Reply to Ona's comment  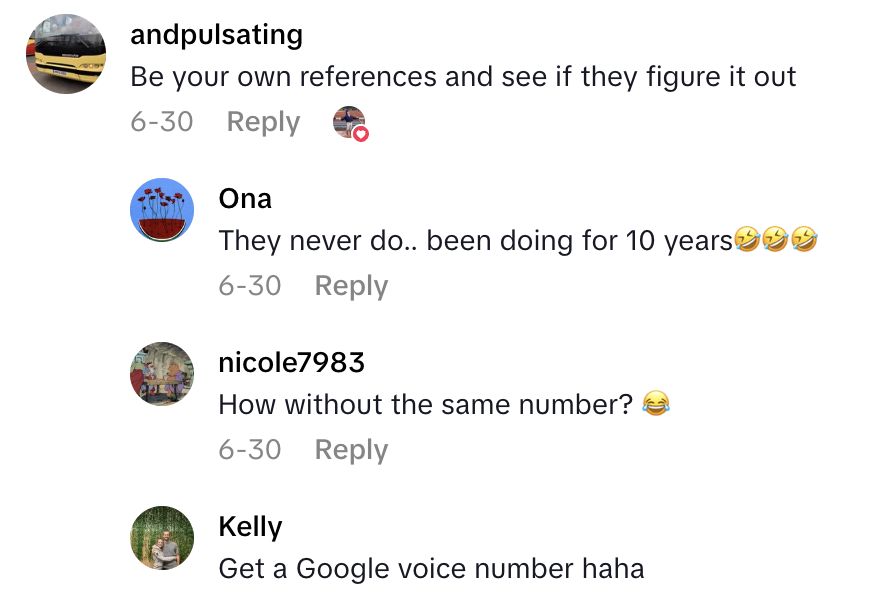pos(351,285)
